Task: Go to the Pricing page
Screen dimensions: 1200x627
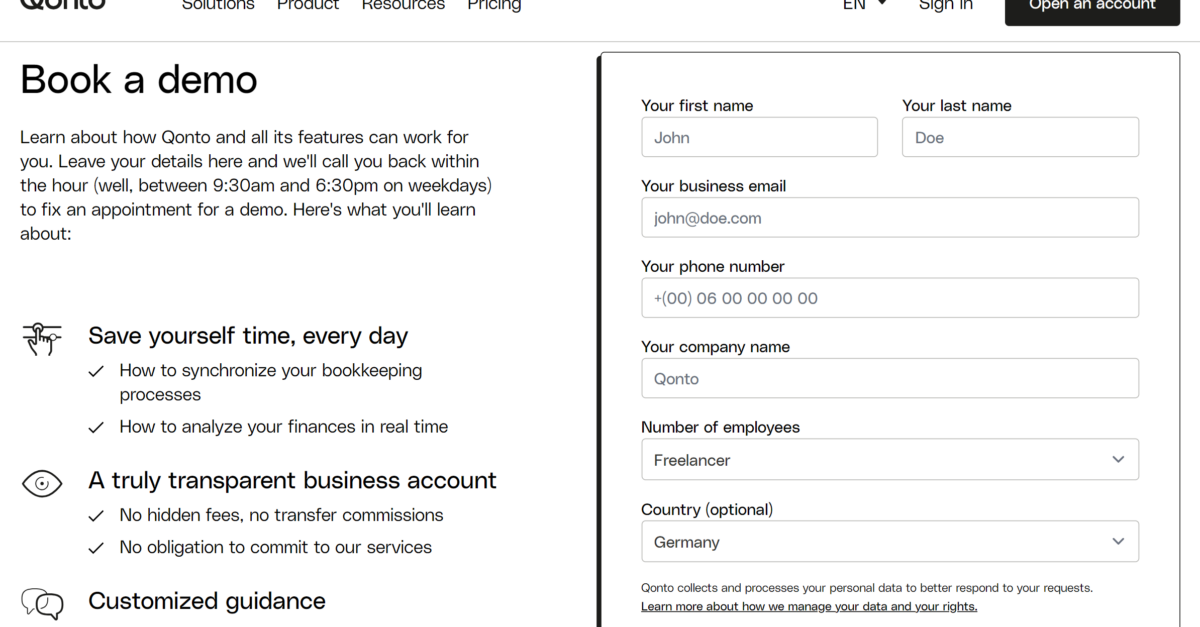Action: pos(494,5)
